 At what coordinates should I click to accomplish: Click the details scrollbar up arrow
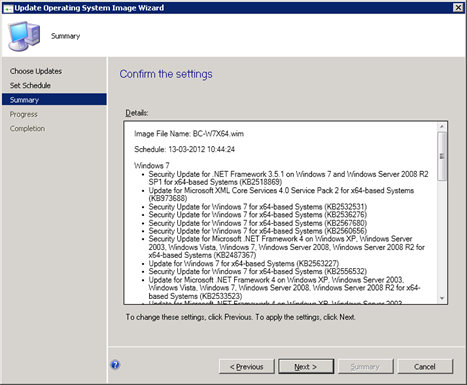click(x=442, y=127)
